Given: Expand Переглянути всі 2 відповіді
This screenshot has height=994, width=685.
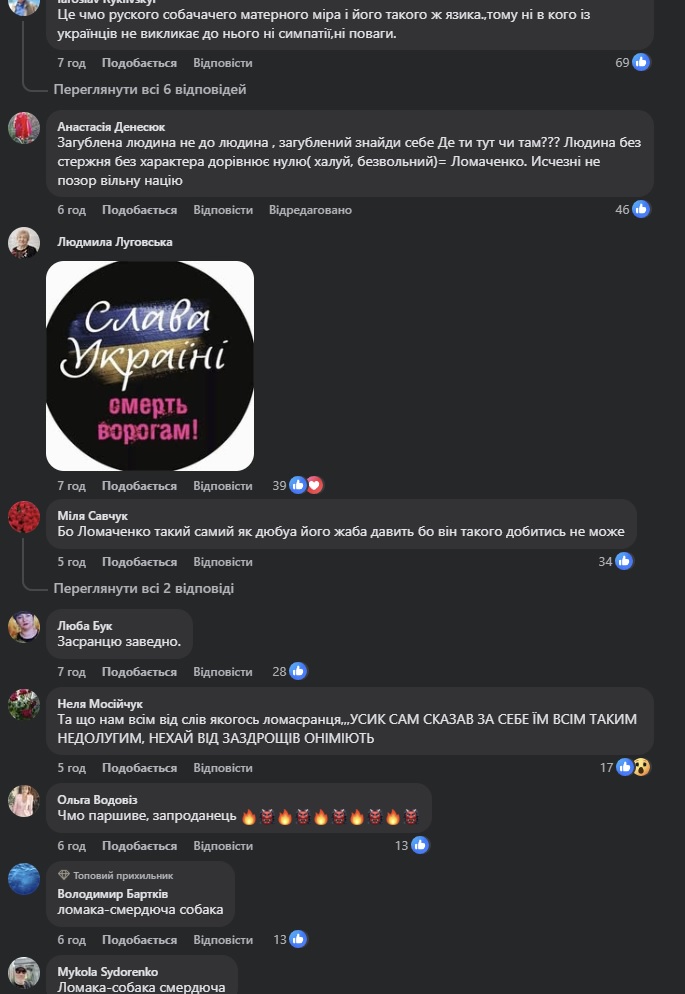Looking at the screenshot, I should [143, 588].
